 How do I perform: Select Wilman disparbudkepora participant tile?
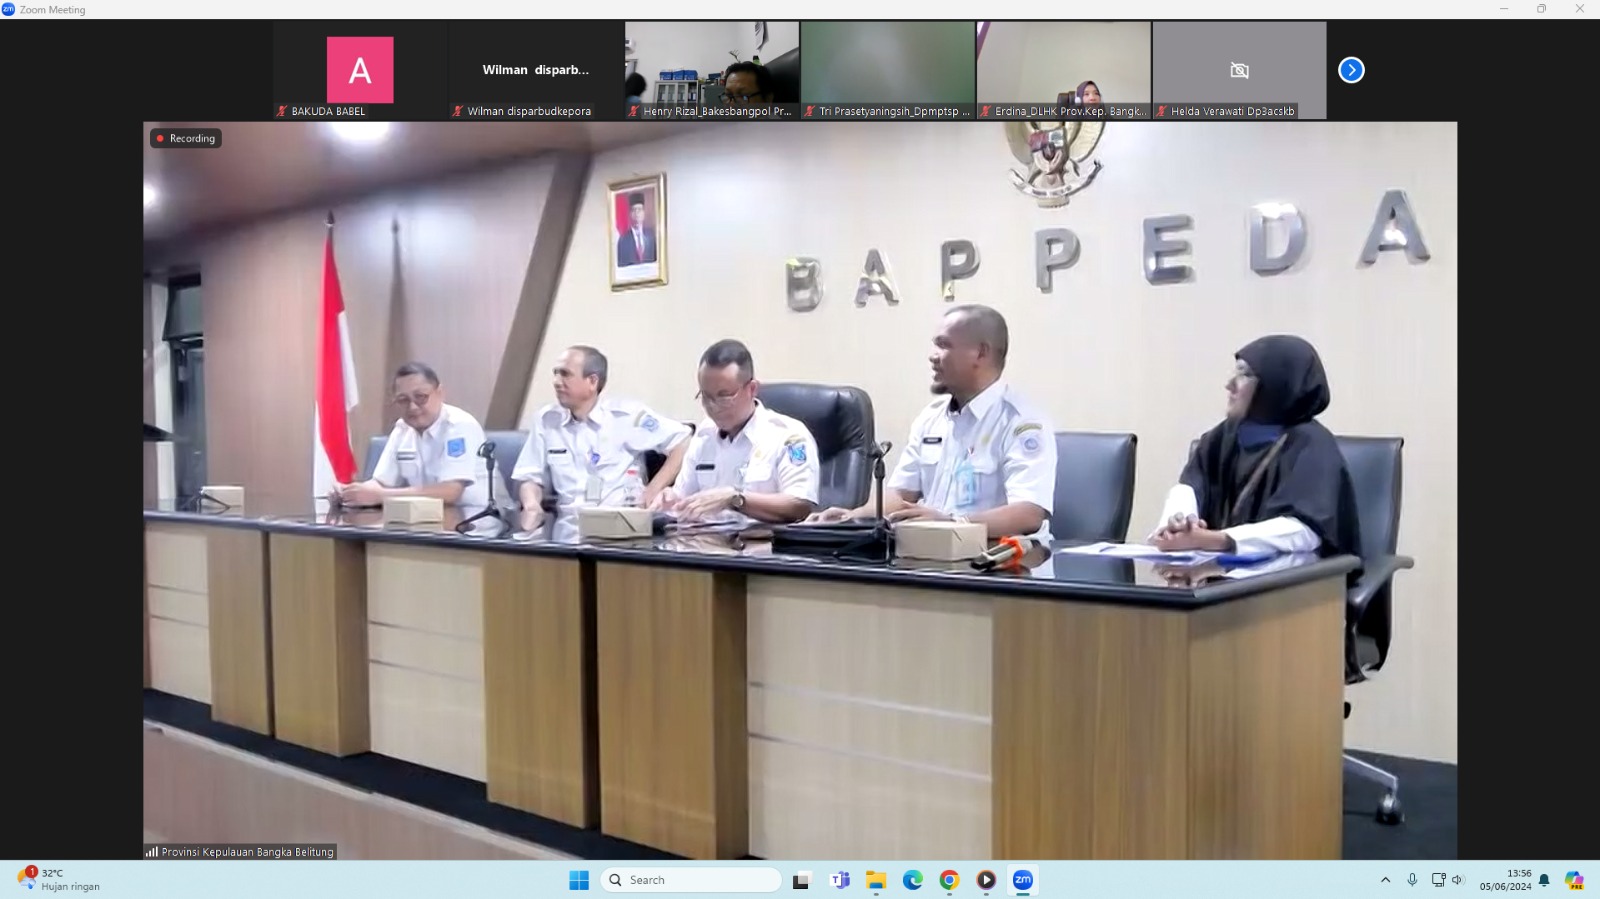[536, 70]
